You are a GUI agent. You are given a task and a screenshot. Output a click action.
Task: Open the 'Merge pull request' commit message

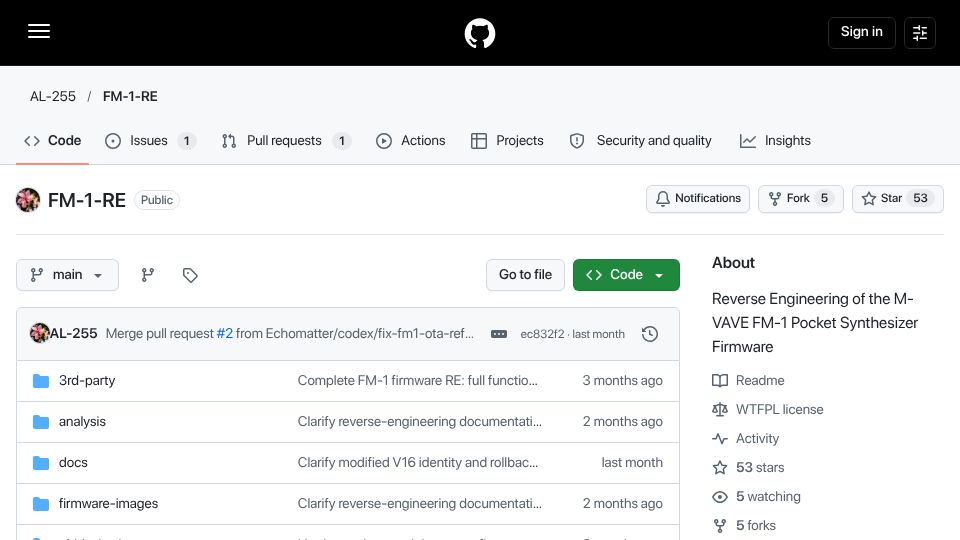[x=160, y=334]
